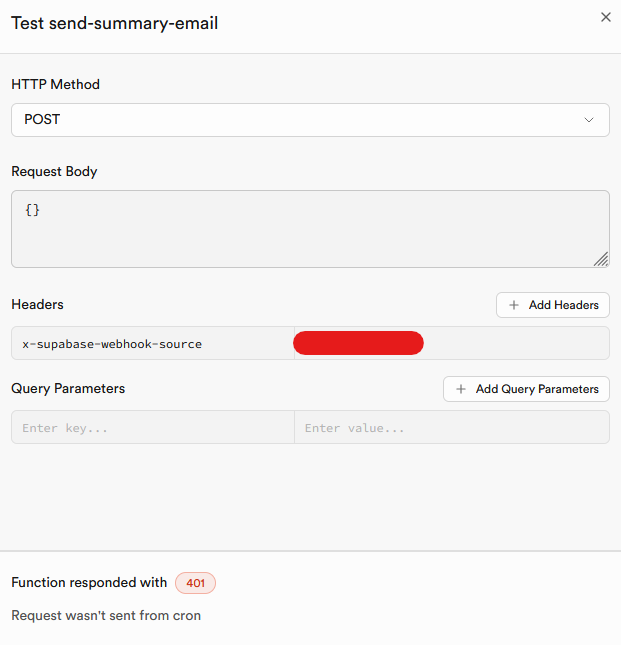Click the "Function responded with" label
The image size is (621, 645).
click(89, 583)
